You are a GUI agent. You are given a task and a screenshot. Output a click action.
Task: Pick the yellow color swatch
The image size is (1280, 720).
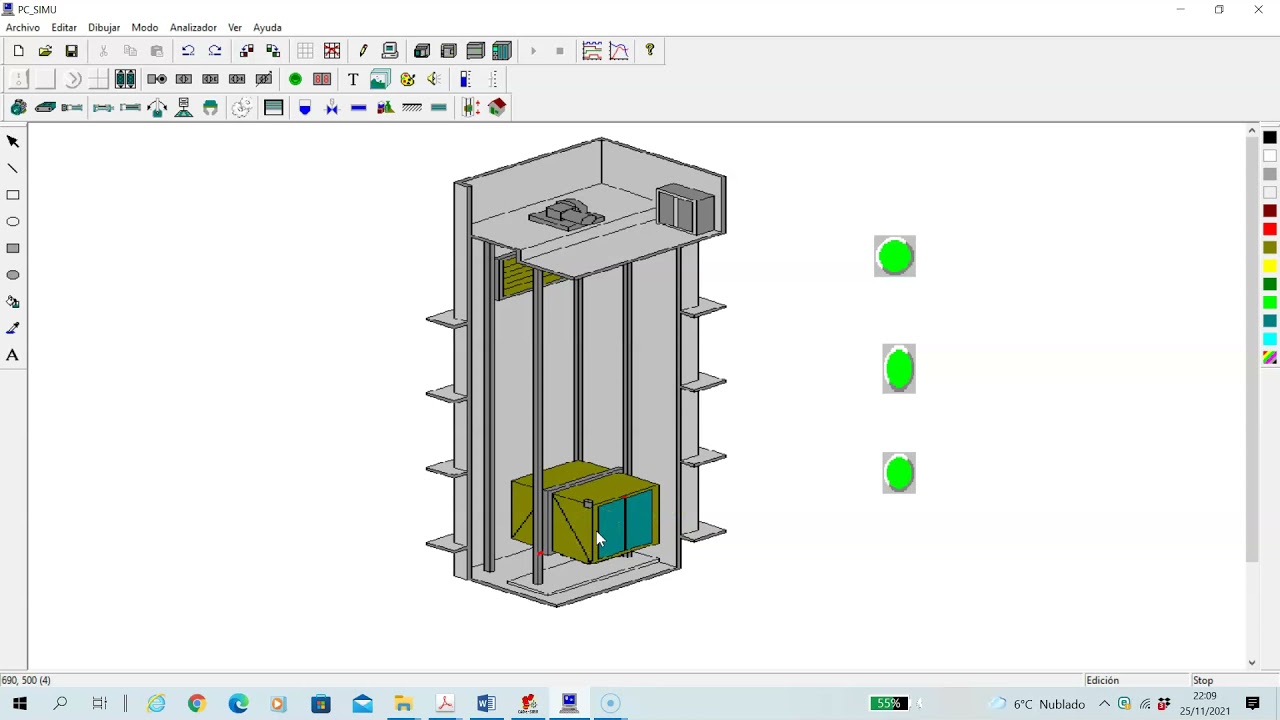tap(1270, 266)
